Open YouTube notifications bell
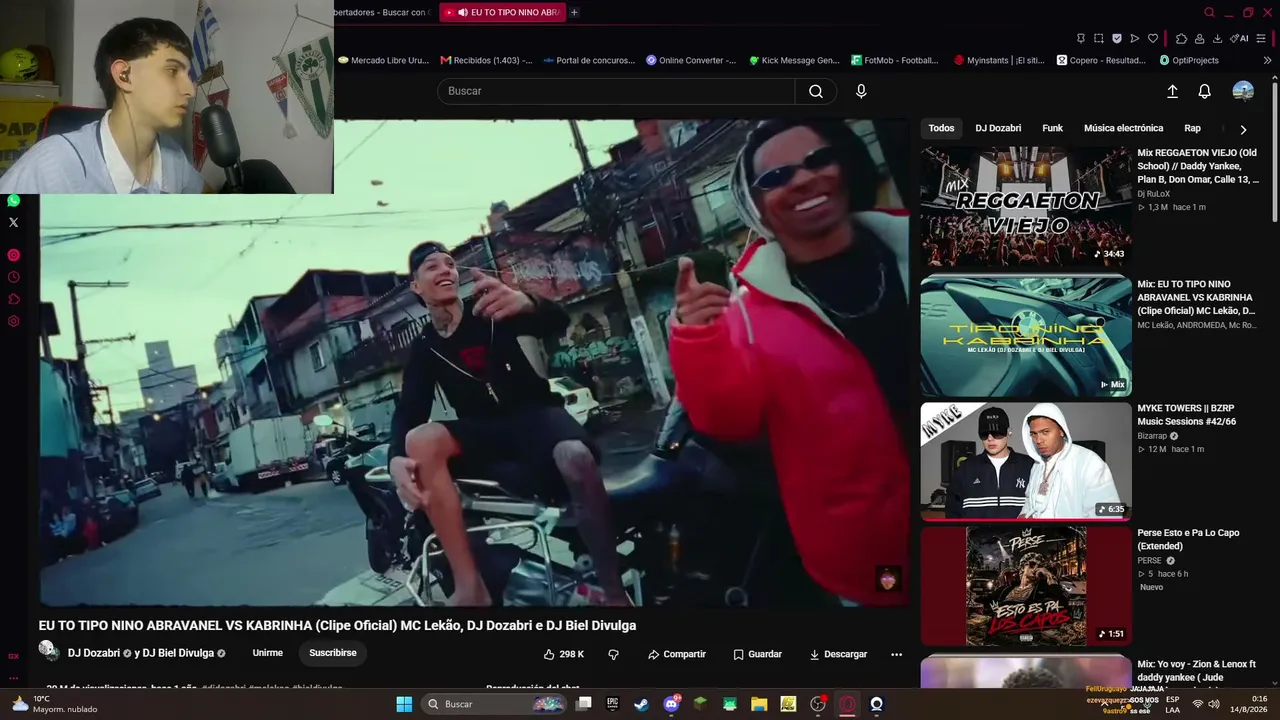The width and height of the screenshot is (1280, 720). click(1205, 91)
